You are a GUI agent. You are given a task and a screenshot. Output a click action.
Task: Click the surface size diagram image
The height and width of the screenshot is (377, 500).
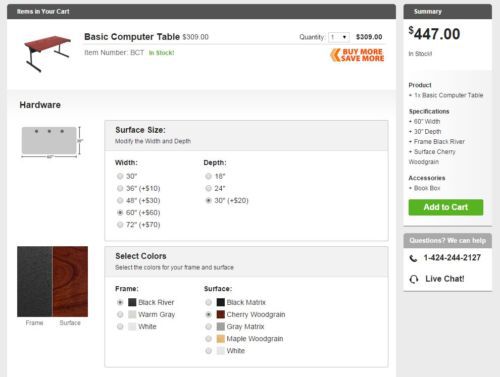click(52, 142)
